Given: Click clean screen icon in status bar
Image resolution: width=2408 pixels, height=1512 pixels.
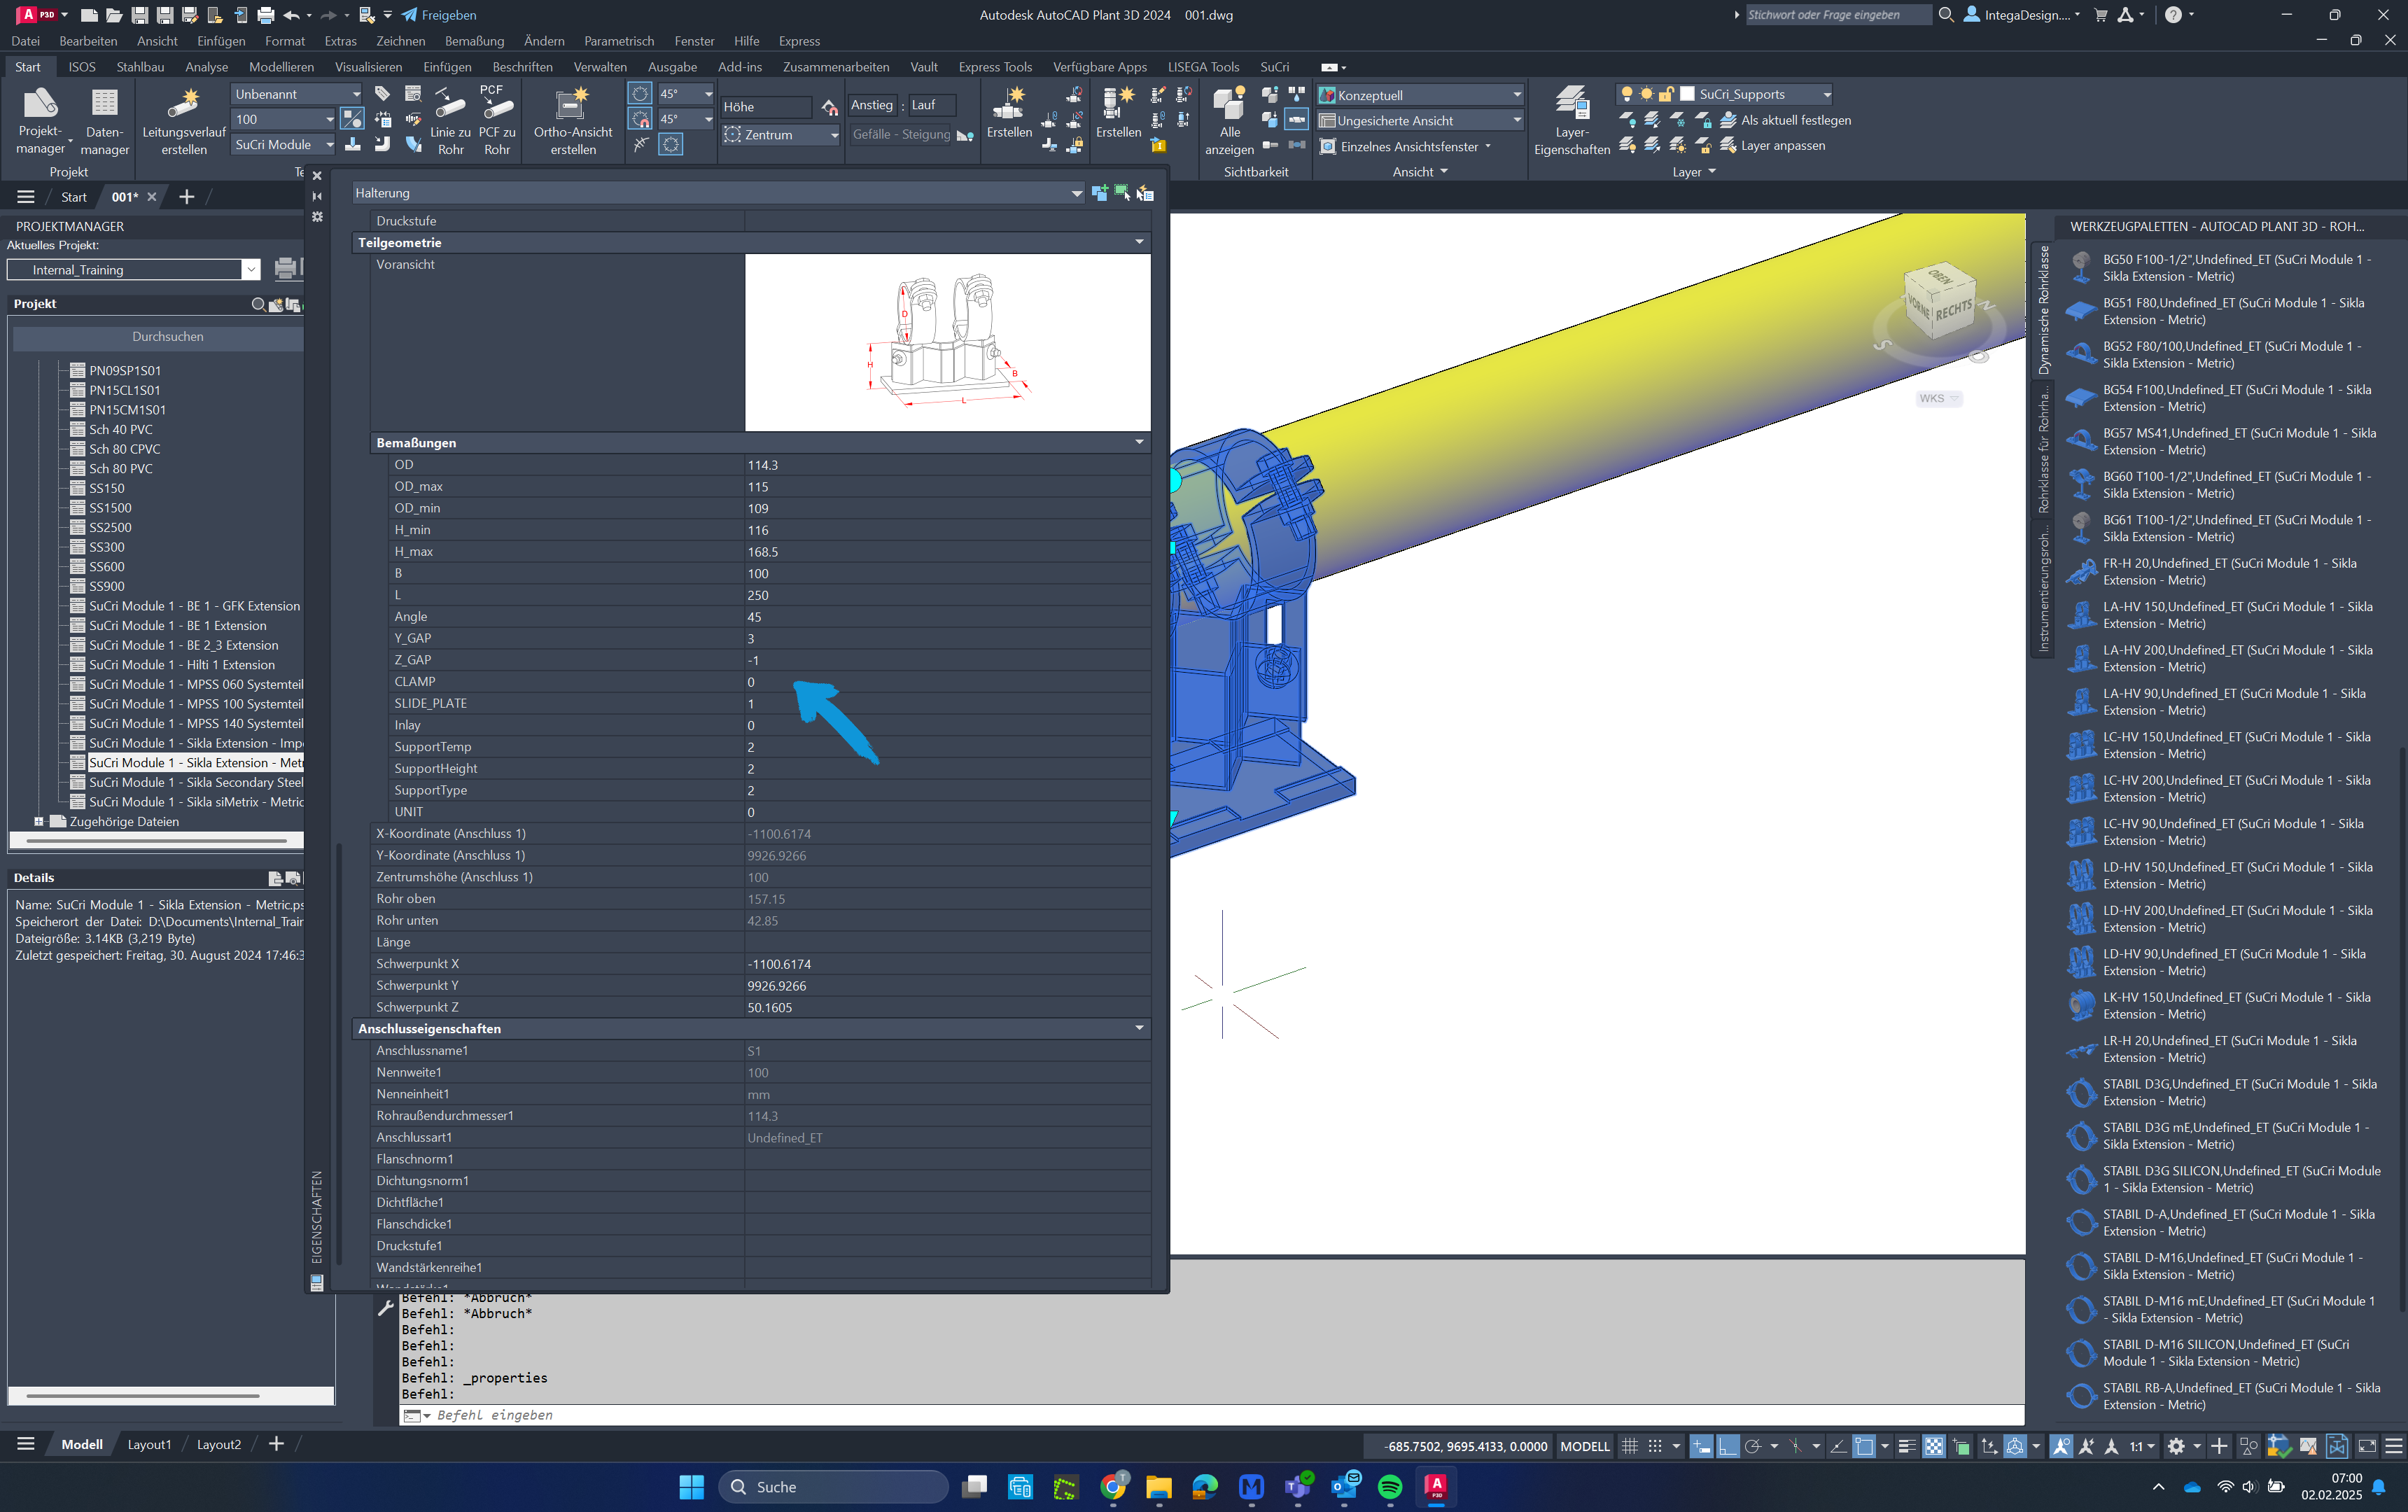Looking at the screenshot, I should coord(2367,1446).
